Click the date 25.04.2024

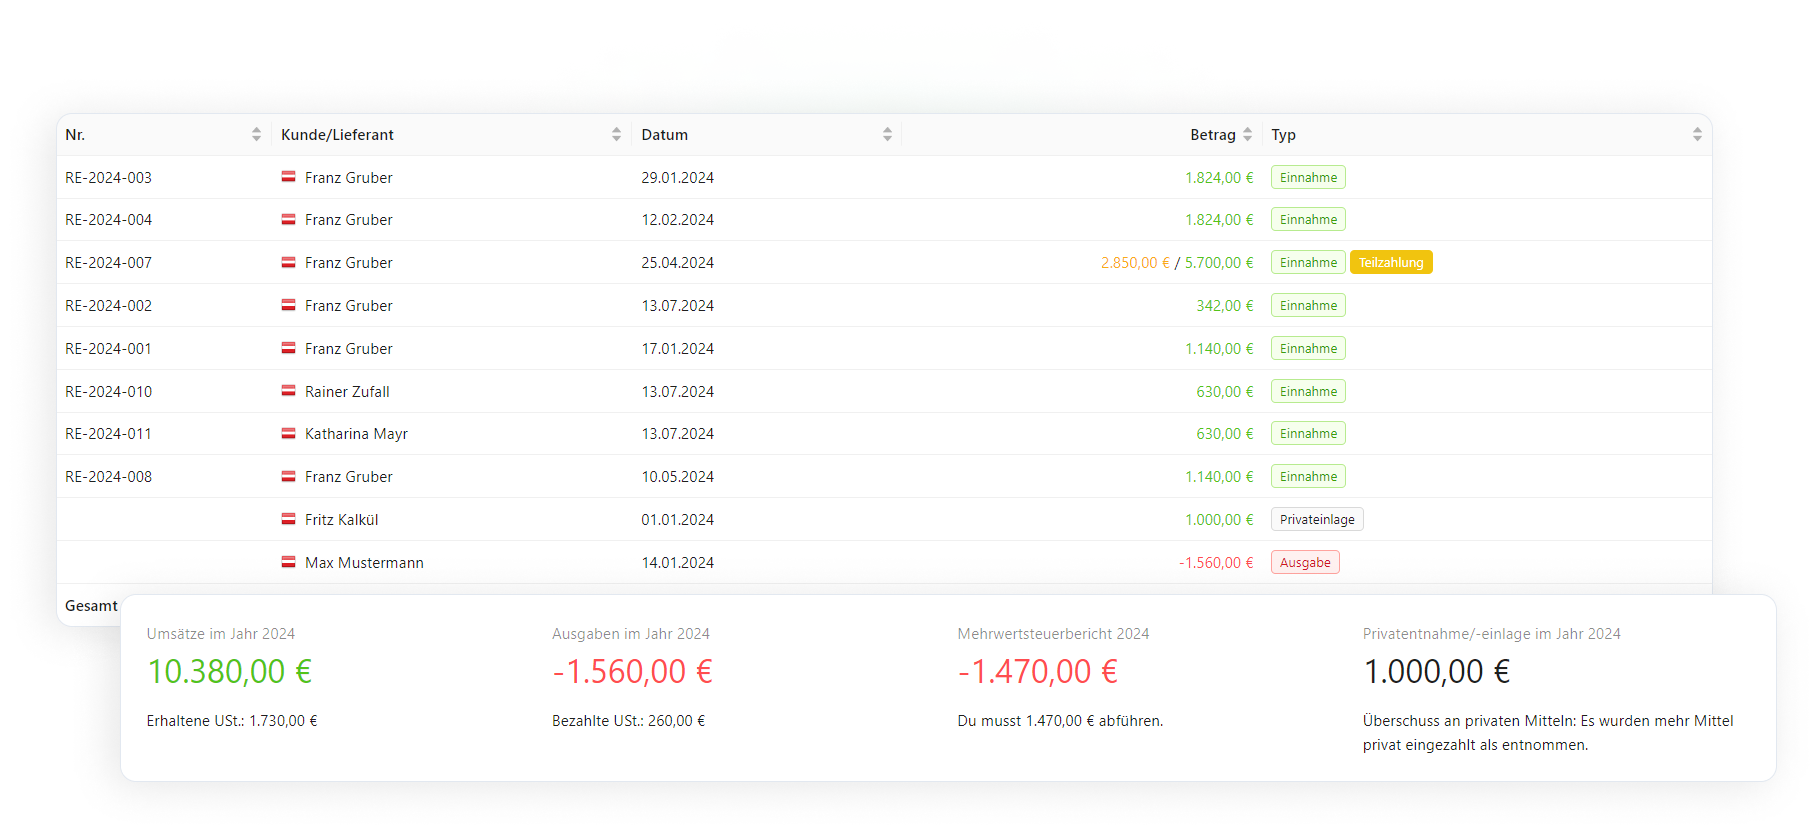(x=677, y=263)
